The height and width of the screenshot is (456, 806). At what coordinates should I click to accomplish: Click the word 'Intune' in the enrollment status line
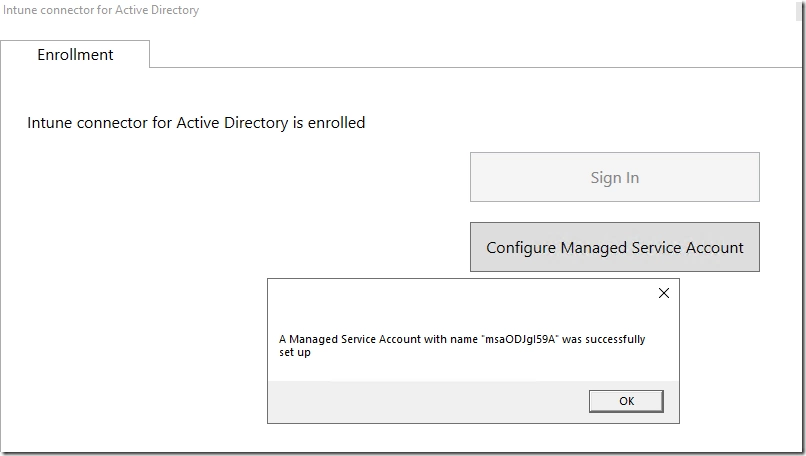(49, 123)
